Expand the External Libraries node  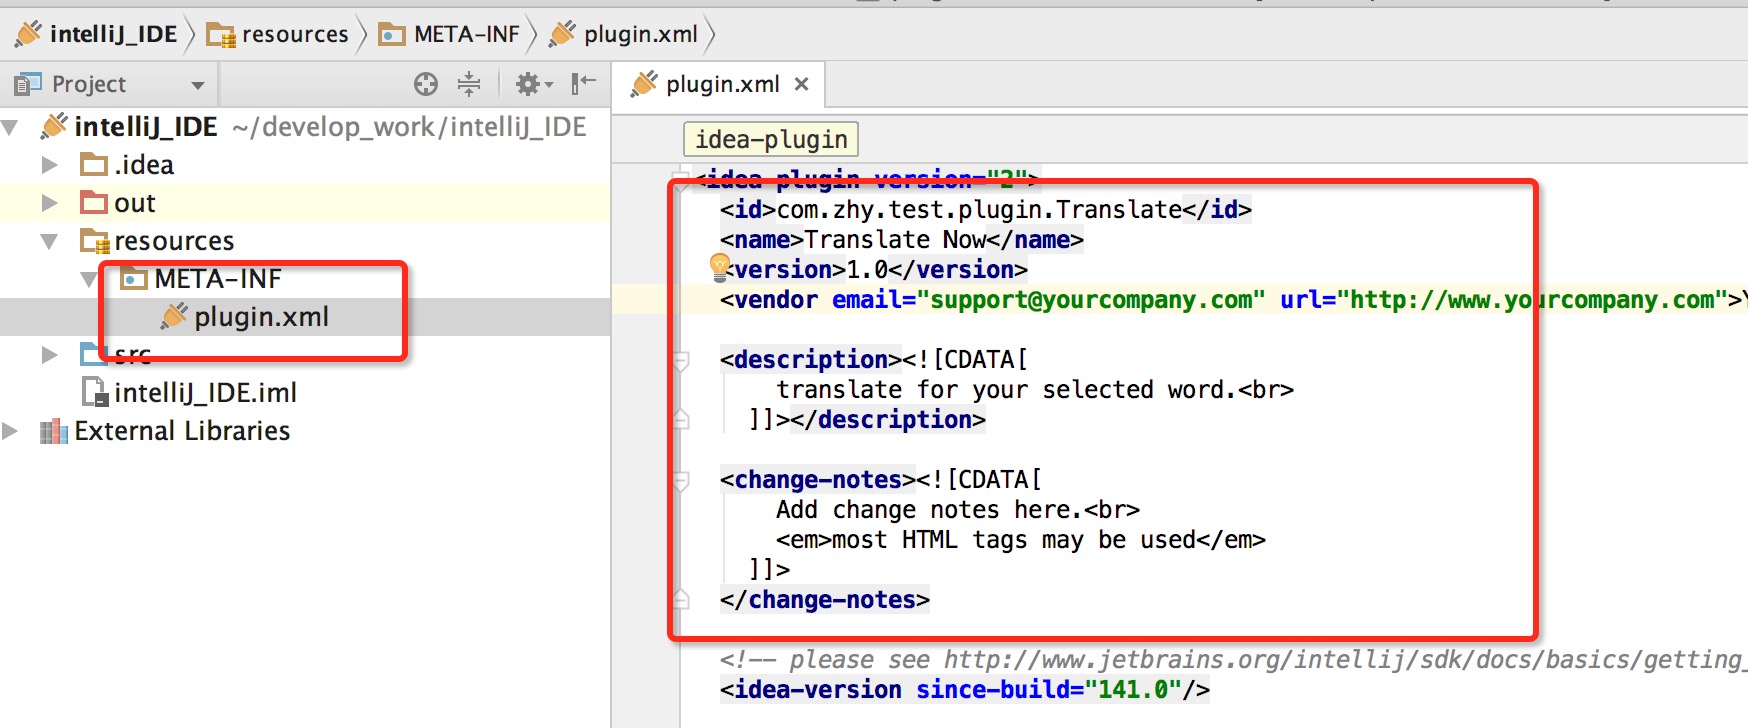coord(11,431)
